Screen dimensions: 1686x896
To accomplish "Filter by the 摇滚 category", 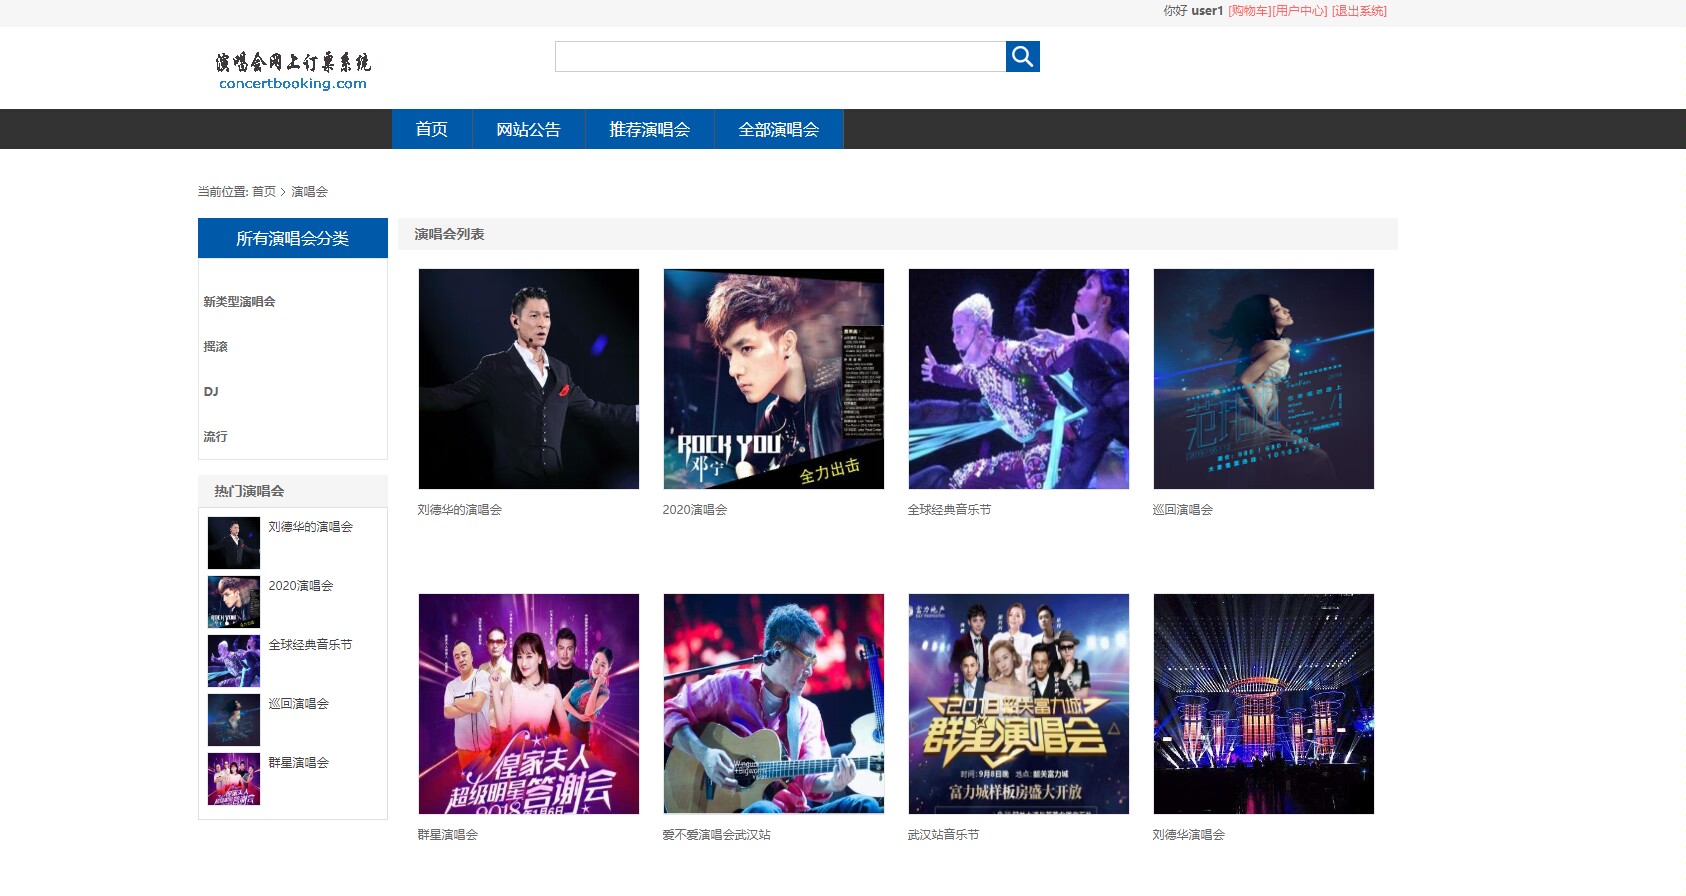I will click(215, 347).
